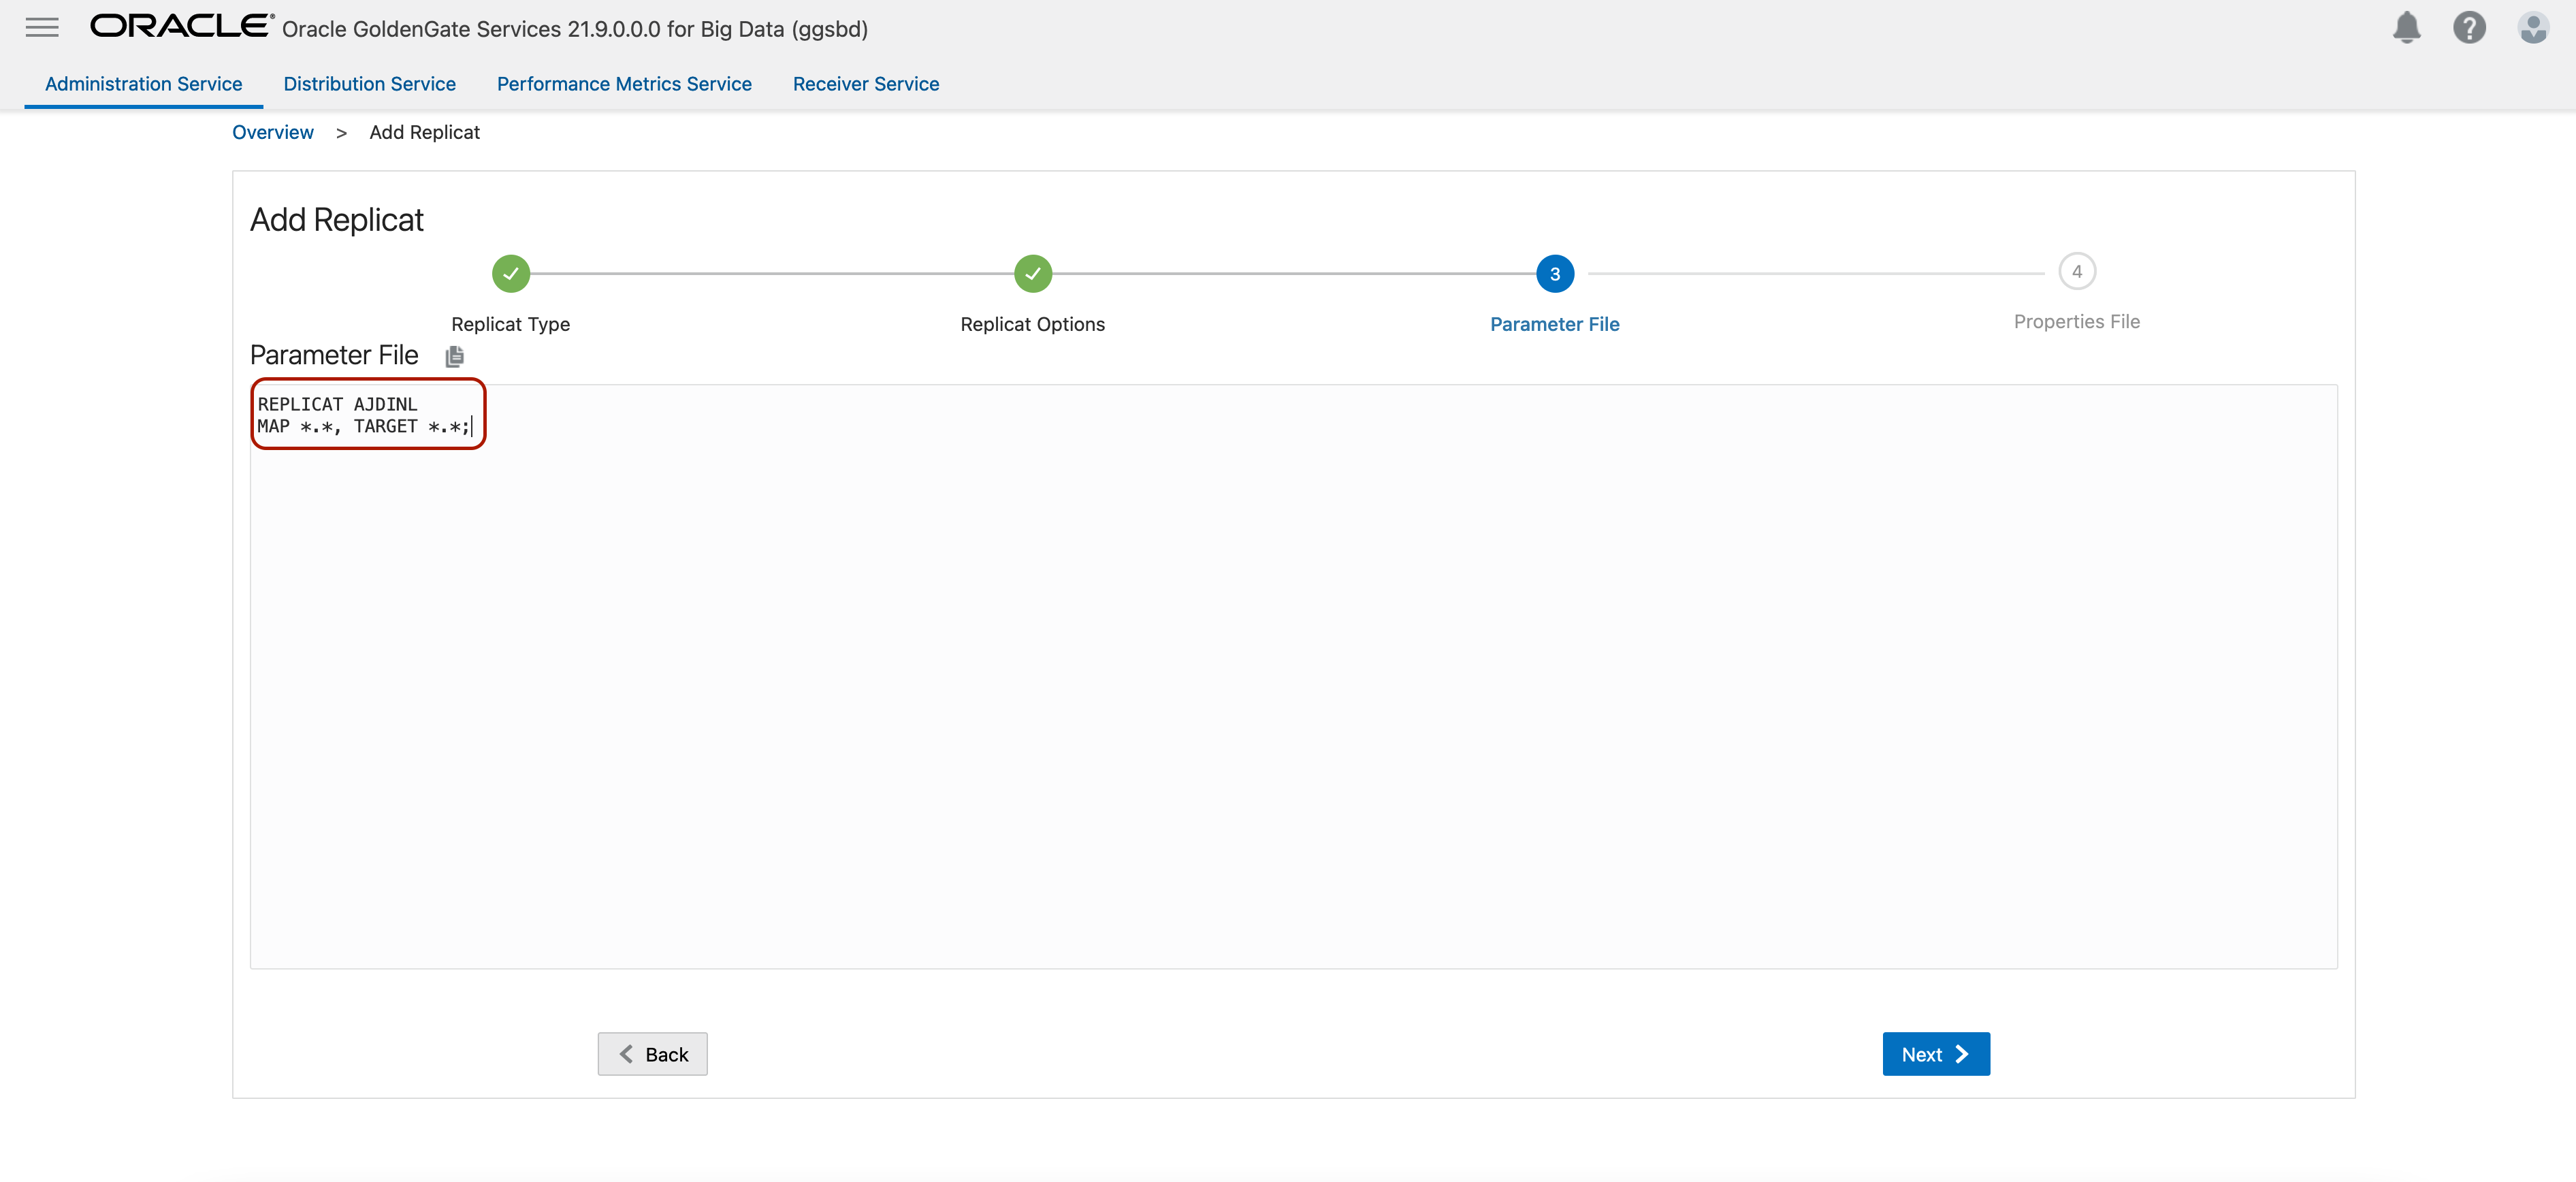Select step 4 Properties File circle
2576x1182 pixels.
2076,271
